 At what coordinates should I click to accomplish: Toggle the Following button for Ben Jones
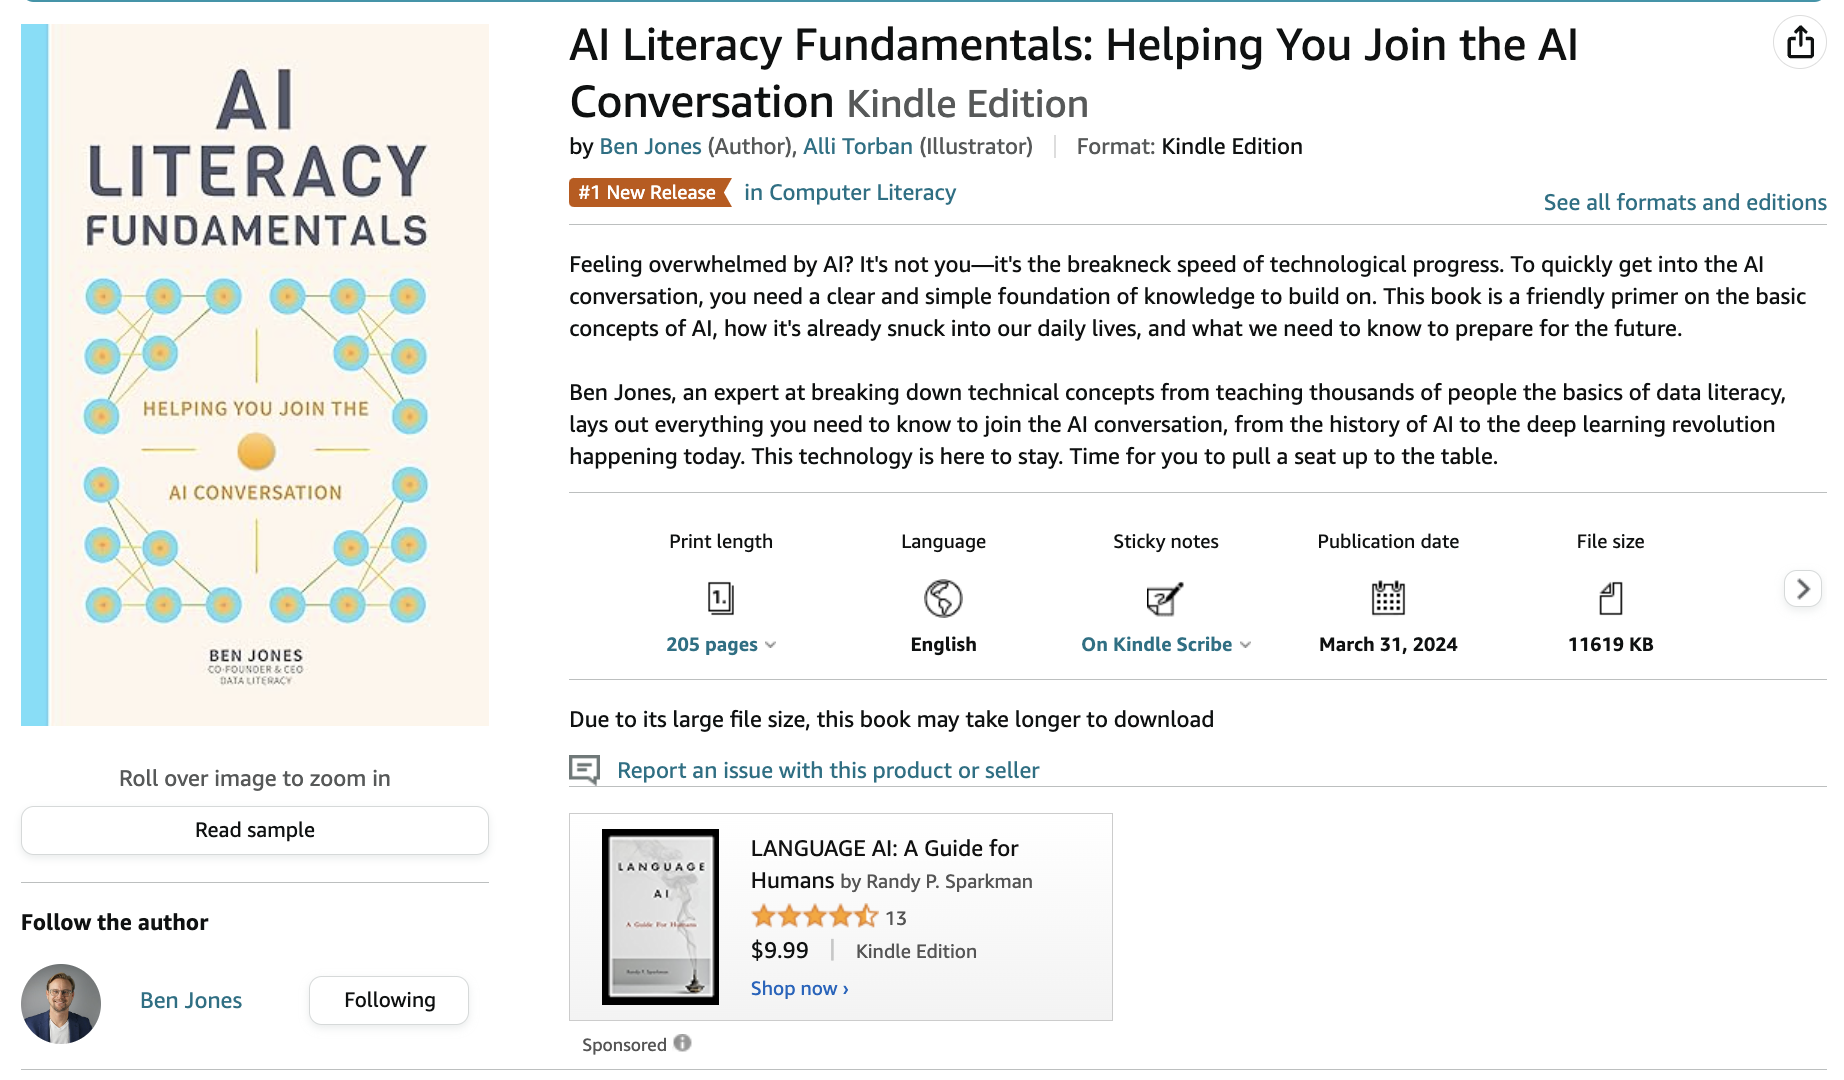388,999
